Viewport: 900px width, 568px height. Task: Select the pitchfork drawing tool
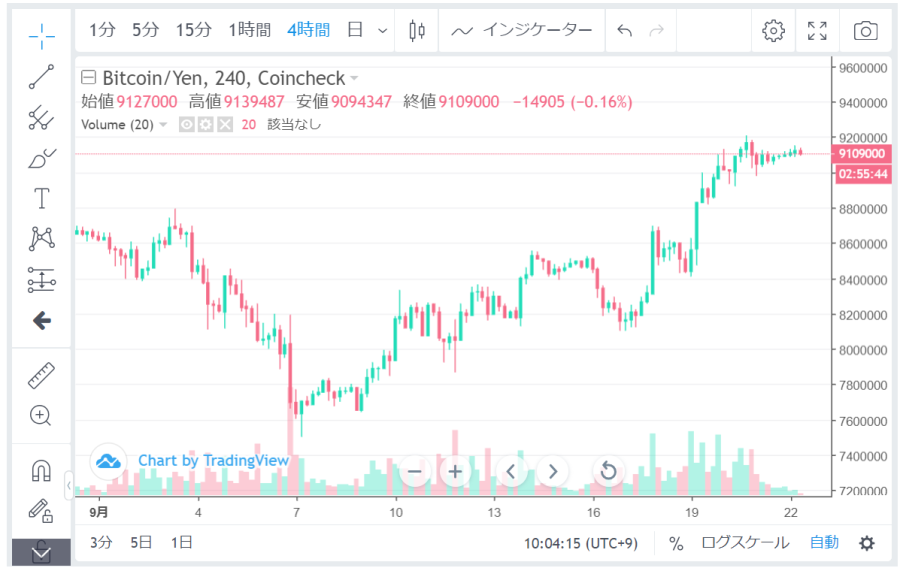pyautogui.click(x=41, y=117)
